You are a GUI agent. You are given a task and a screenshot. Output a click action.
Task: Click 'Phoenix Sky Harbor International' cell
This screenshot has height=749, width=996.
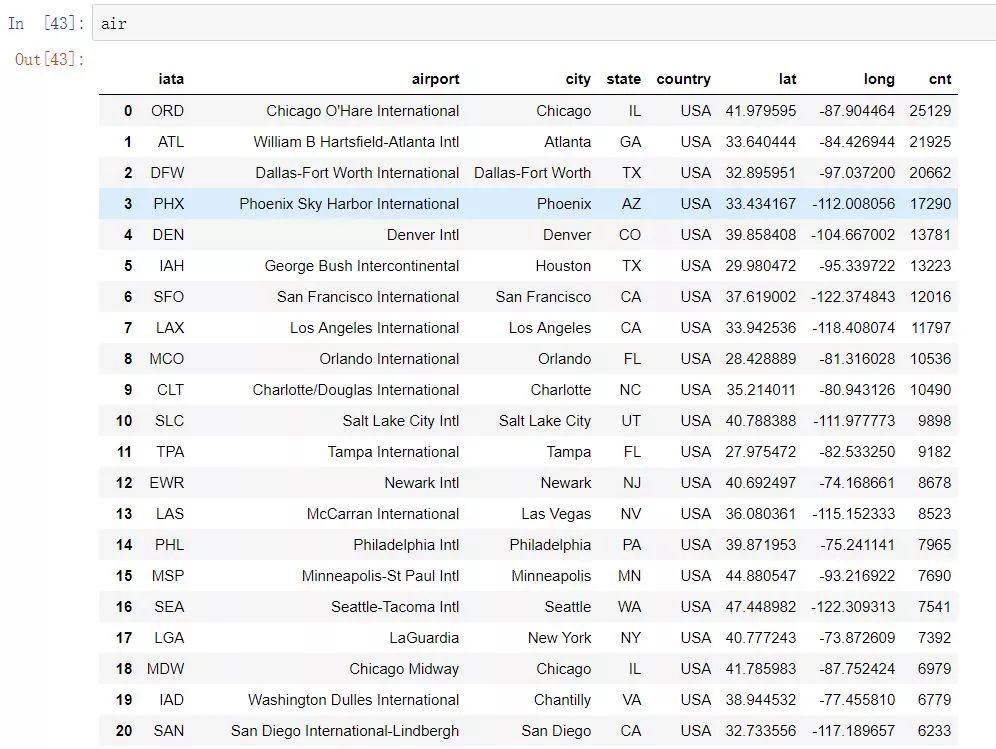tap(349, 204)
